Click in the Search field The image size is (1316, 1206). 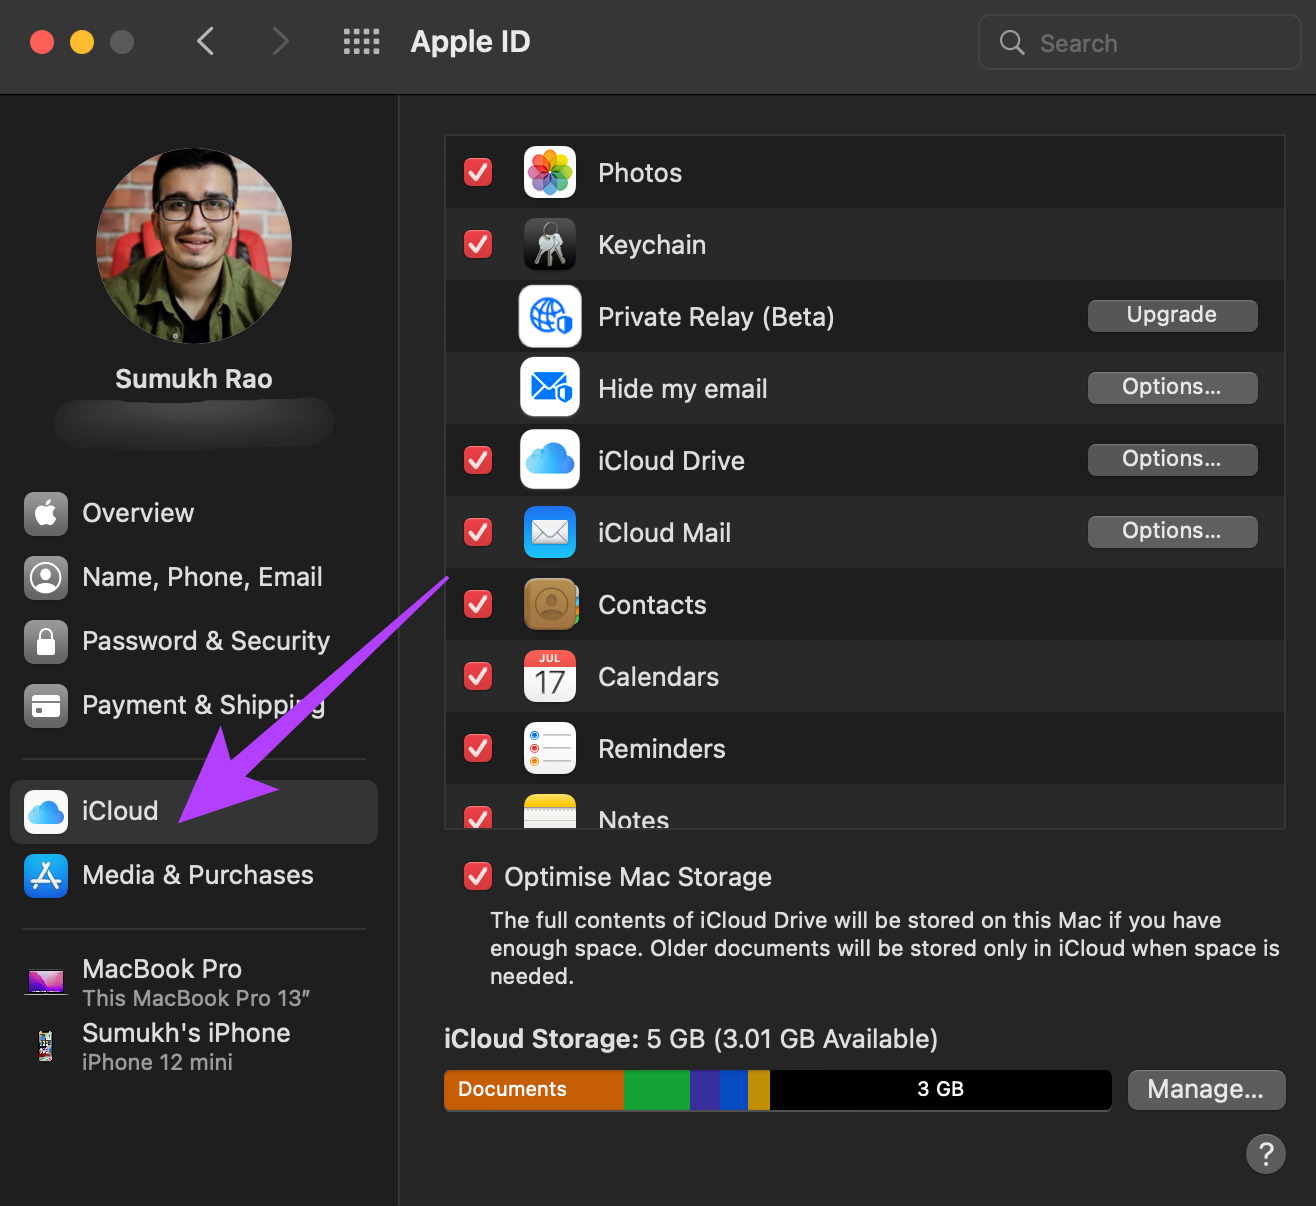point(1140,42)
